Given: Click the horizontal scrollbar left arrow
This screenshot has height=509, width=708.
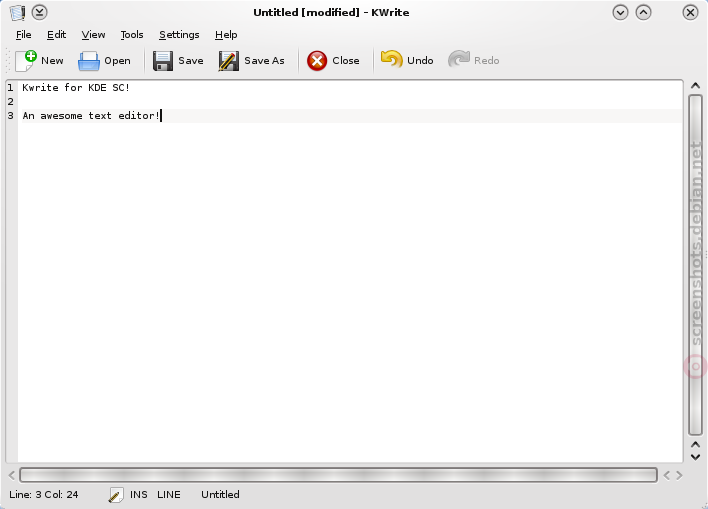Looking at the screenshot, I should pos(12,475).
